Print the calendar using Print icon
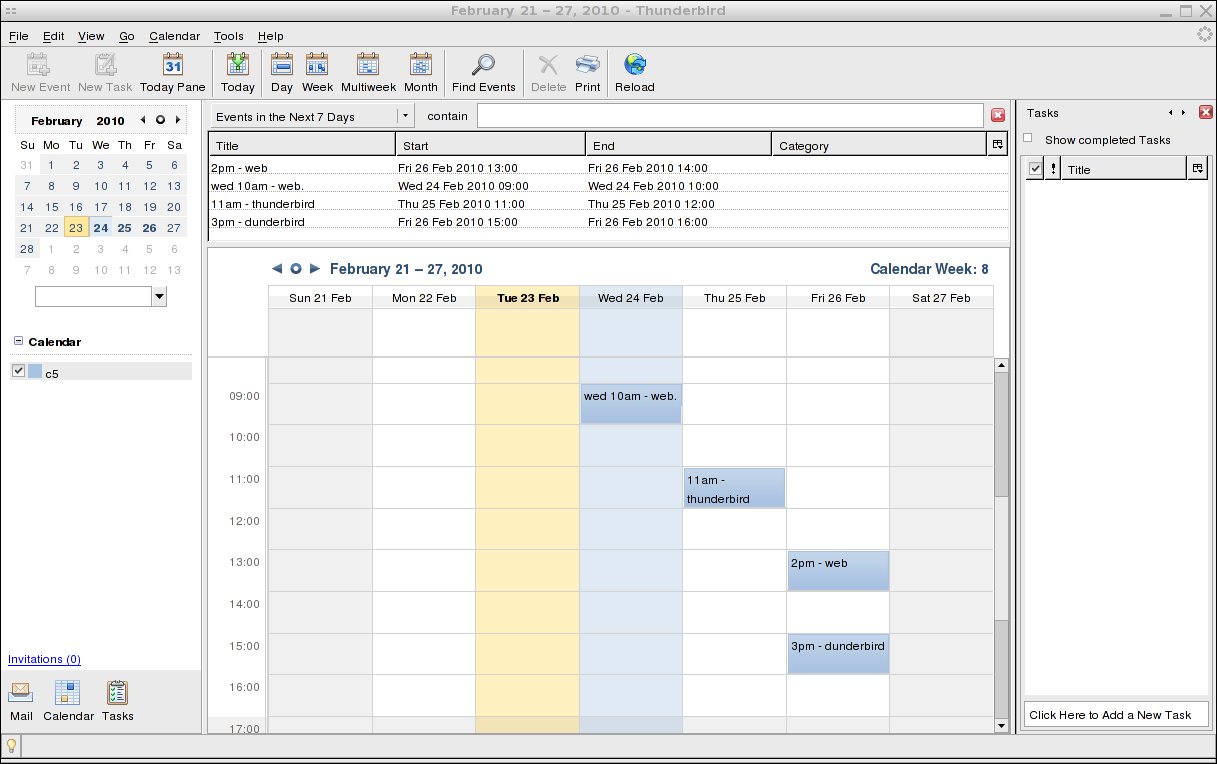Image resolution: width=1217 pixels, height=764 pixels. pos(588,66)
